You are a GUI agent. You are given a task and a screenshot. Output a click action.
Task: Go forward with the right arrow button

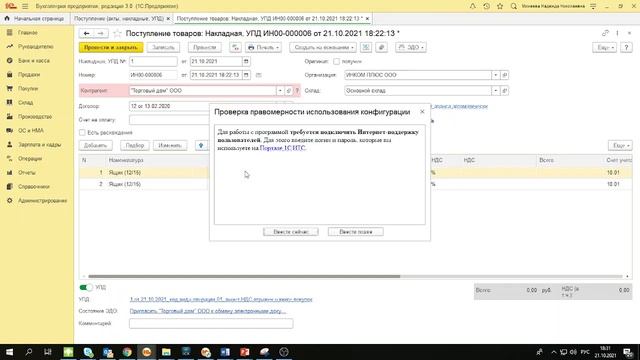tap(101, 33)
